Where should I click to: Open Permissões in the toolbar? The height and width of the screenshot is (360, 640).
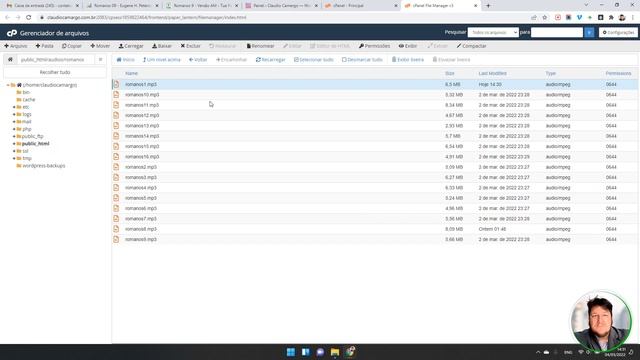tap(375, 46)
